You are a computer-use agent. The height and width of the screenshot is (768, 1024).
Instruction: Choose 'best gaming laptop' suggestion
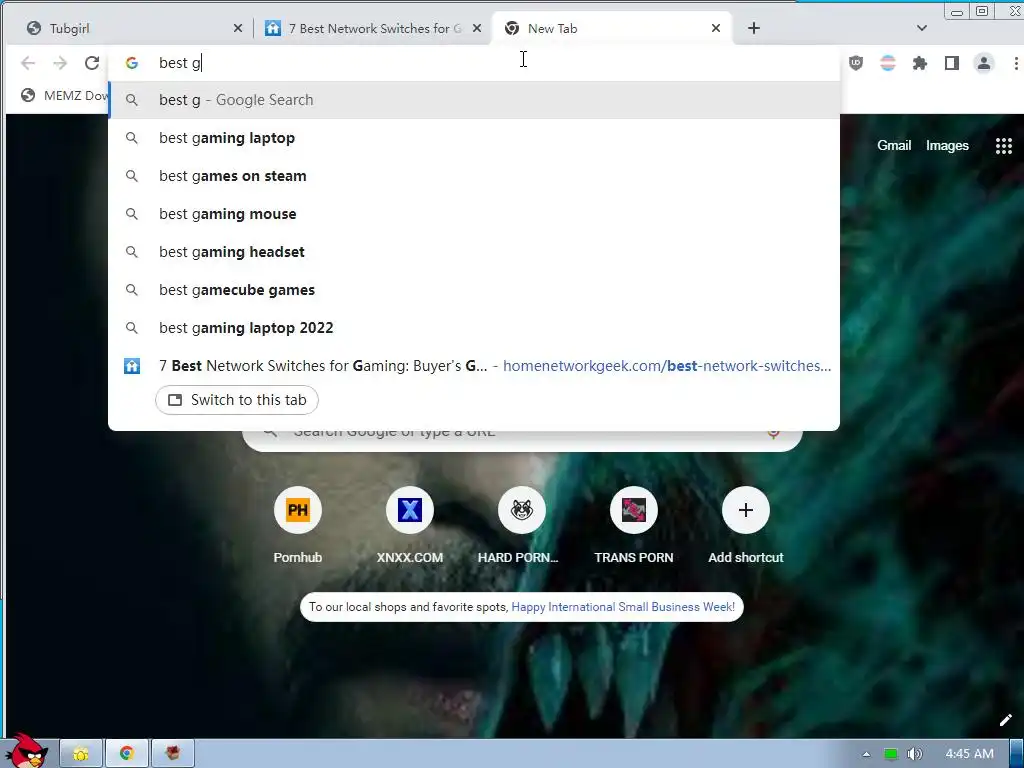tap(474, 138)
